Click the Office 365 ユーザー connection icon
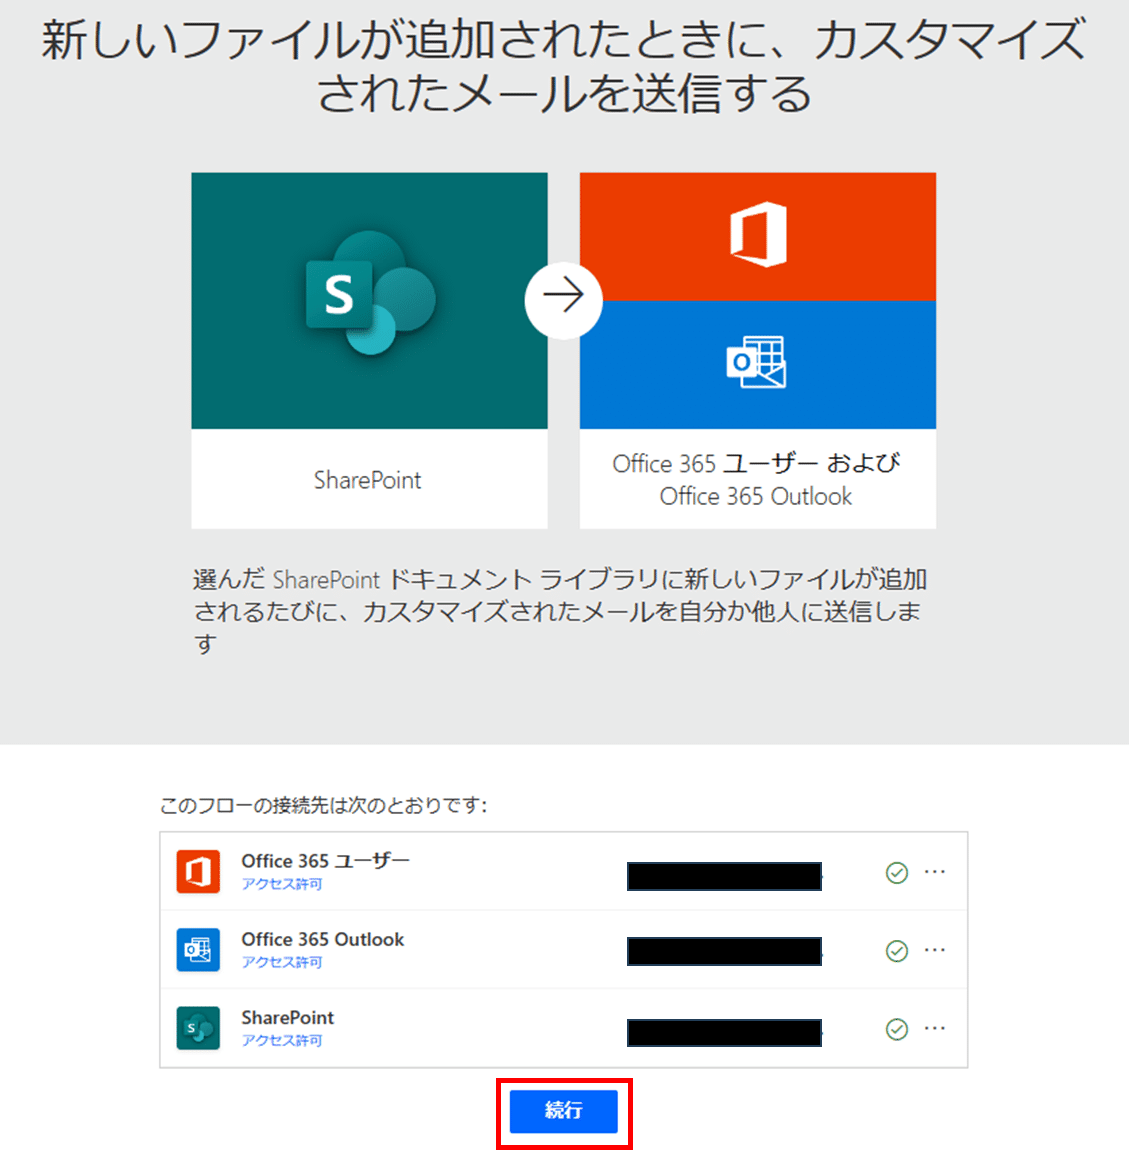Viewport: 1129px width, 1163px height. pyautogui.click(x=198, y=872)
